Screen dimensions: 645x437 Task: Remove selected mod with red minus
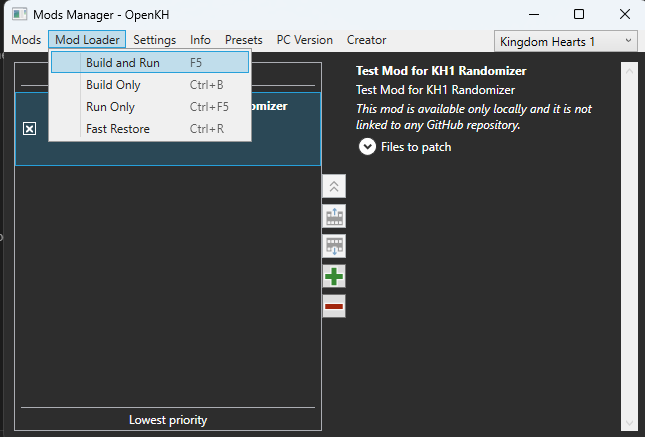click(334, 306)
